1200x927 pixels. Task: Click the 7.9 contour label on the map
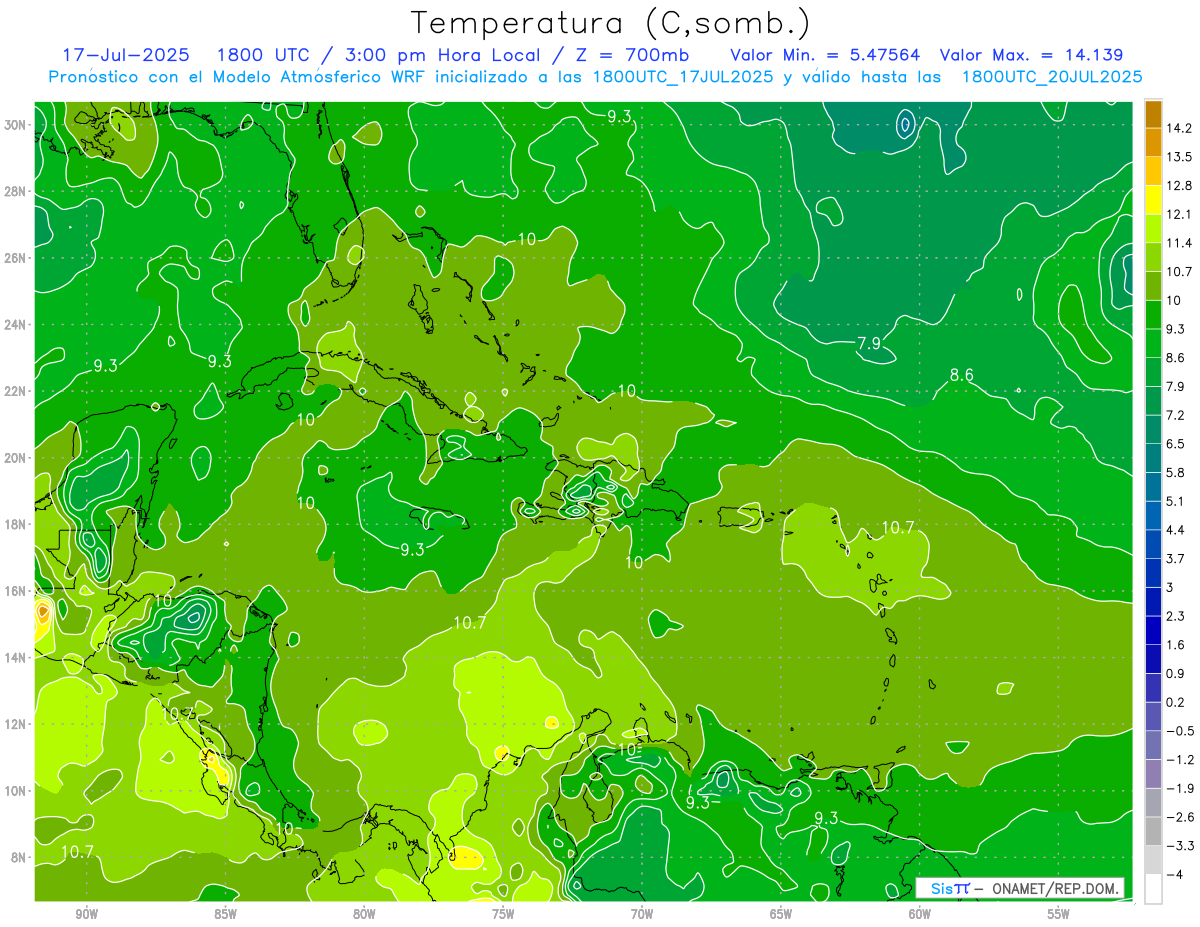(869, 344)
